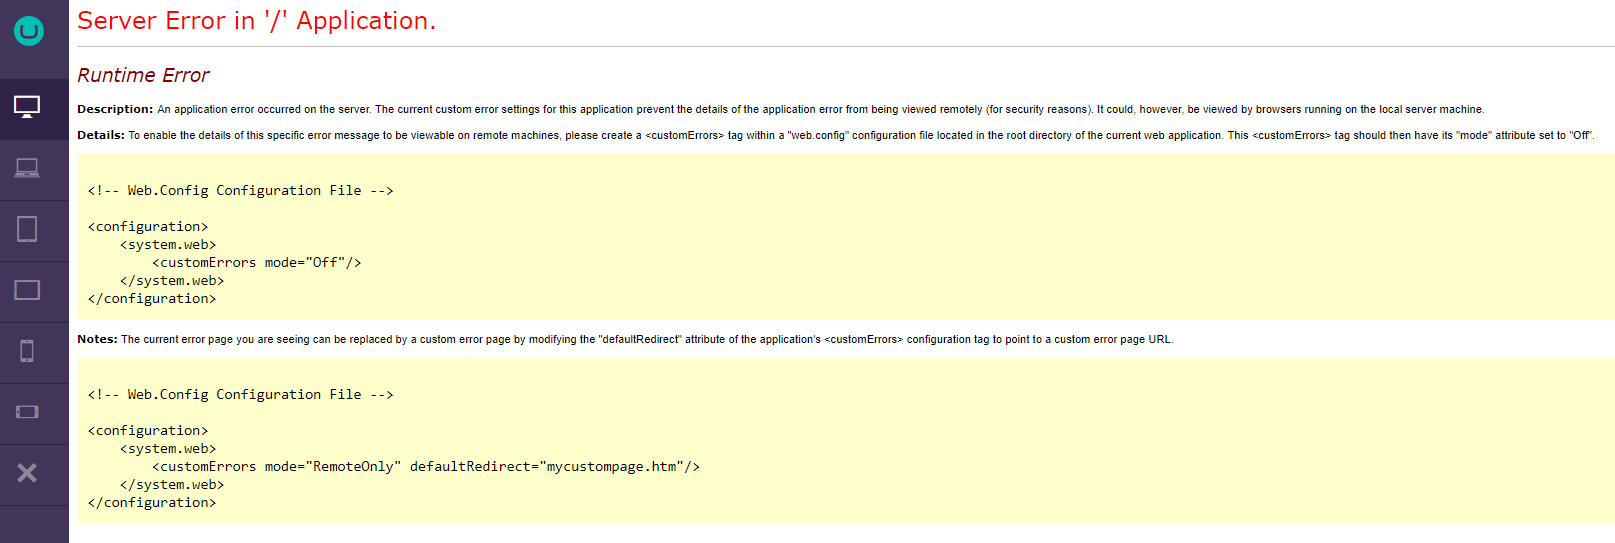Switch to laptop preview mode
Image resolution: width=1615 pixels, height=543 pixels.
point(27,168)
